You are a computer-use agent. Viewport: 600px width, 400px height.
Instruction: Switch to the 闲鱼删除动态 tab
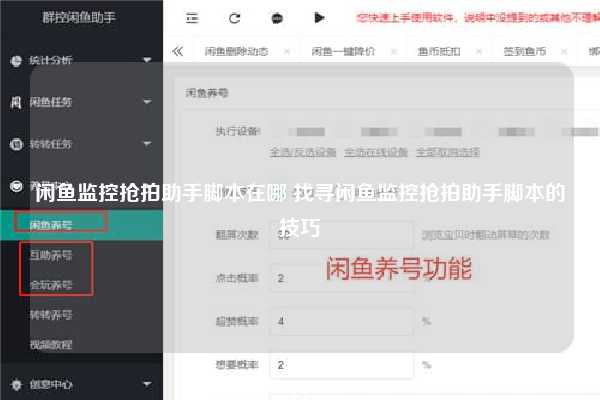[236, 51]
